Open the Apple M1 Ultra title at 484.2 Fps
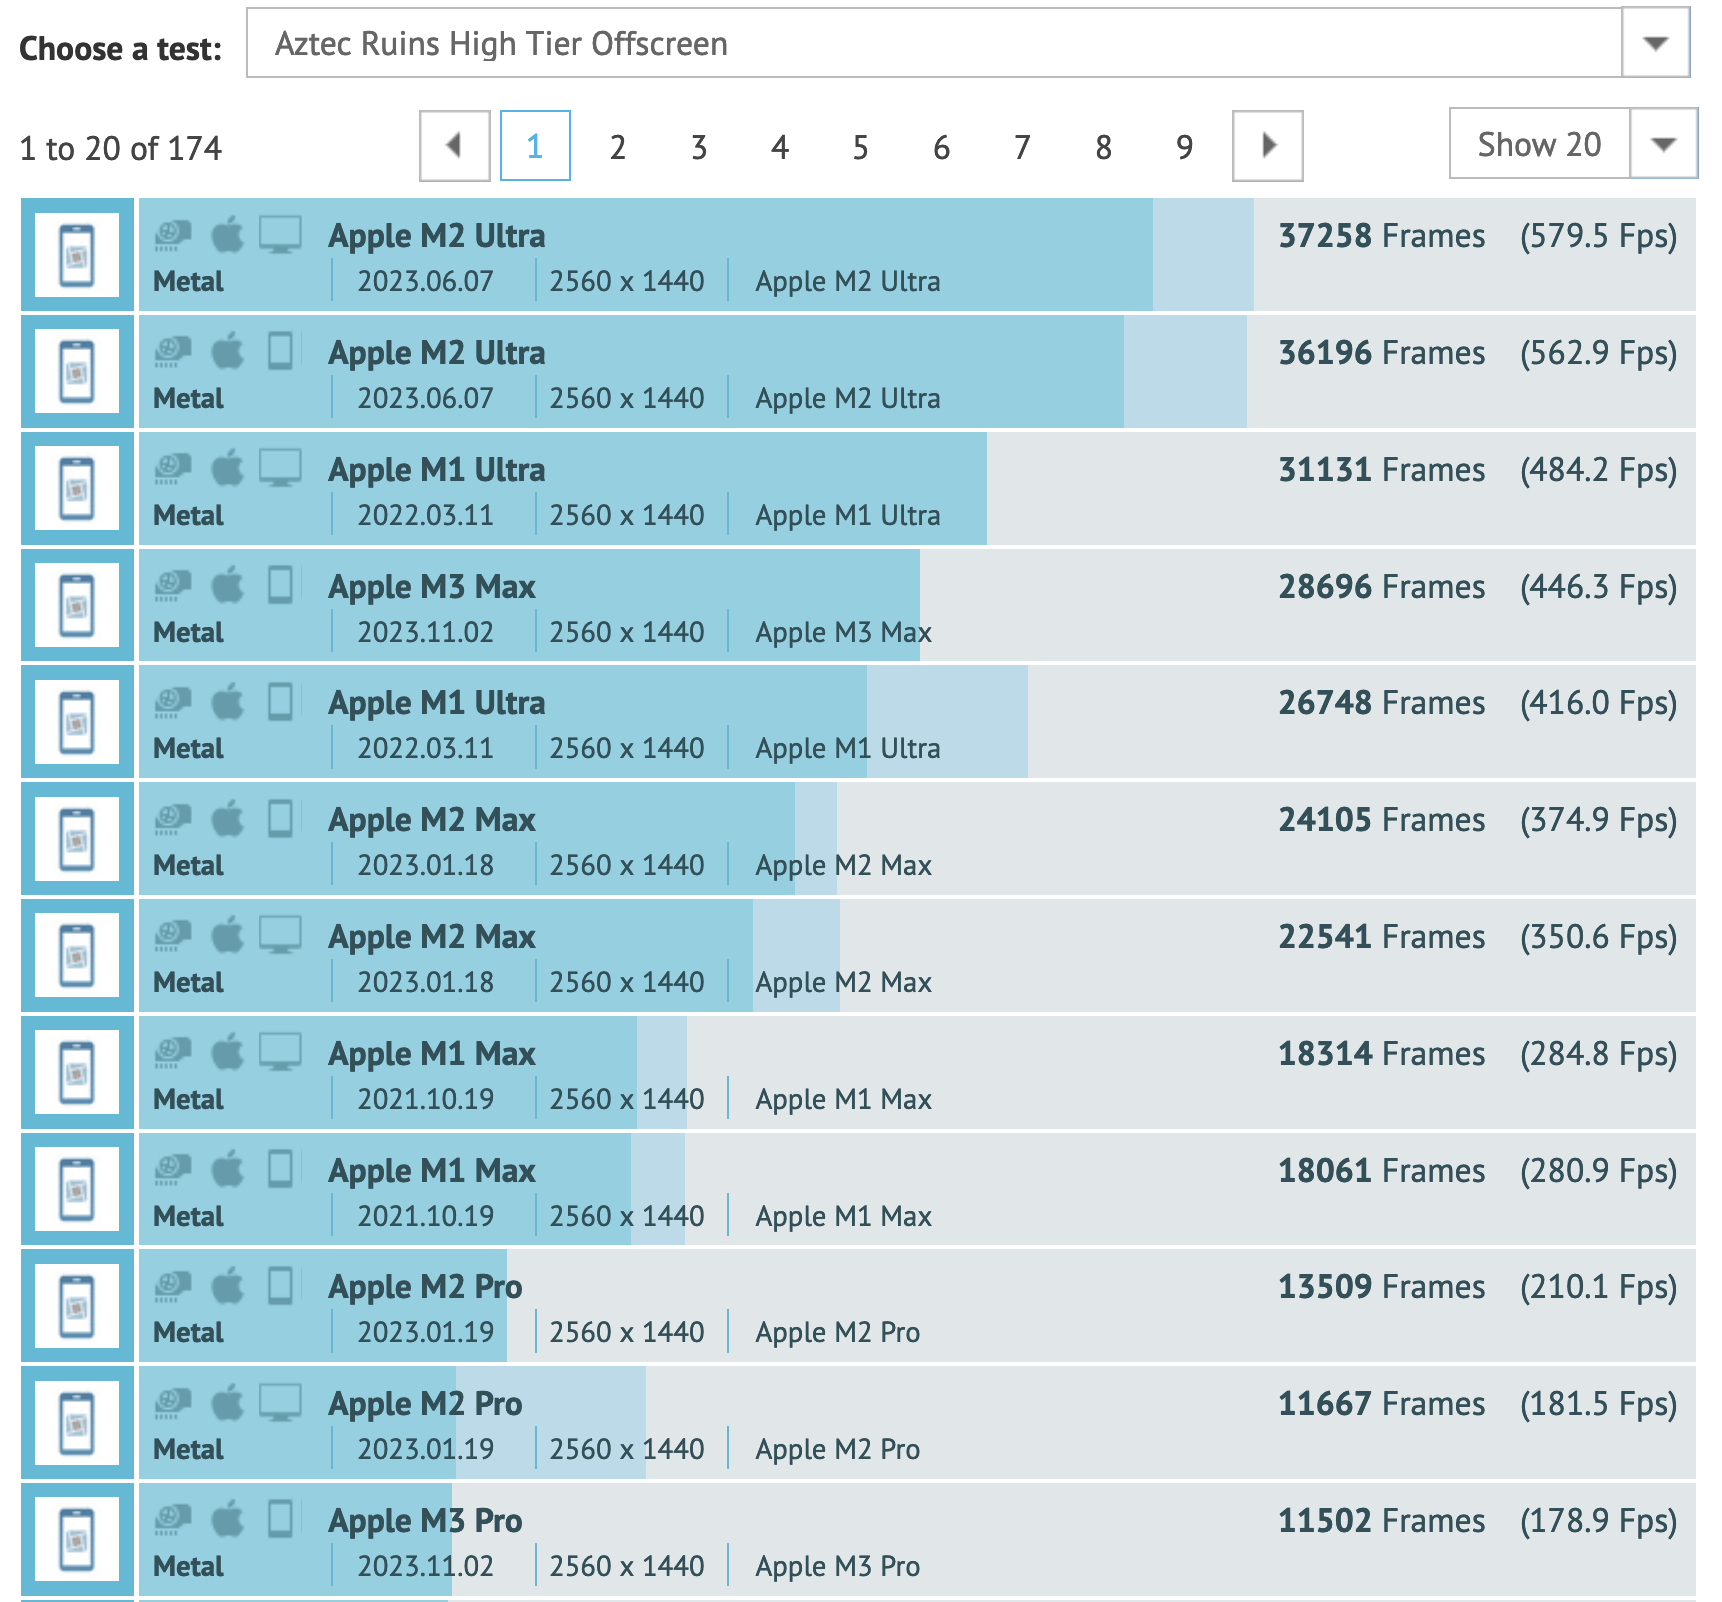Image resolution: width=1722 pixels, height=1602 pixels. (x=437, y=470)
